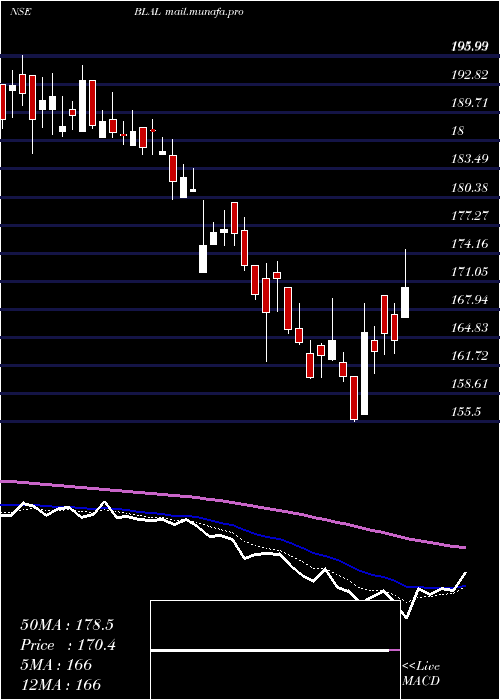Image resolution: width=500 pixels, height=700 pixels.
Task: Click the 189.71 price level label
Action: (x=470, y=103)
